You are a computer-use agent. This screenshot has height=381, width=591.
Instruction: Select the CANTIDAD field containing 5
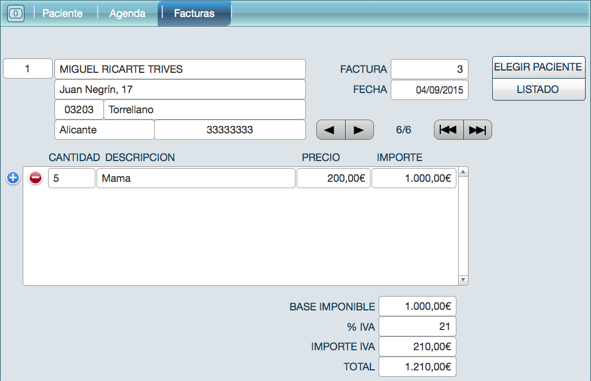tap(72, 178)
